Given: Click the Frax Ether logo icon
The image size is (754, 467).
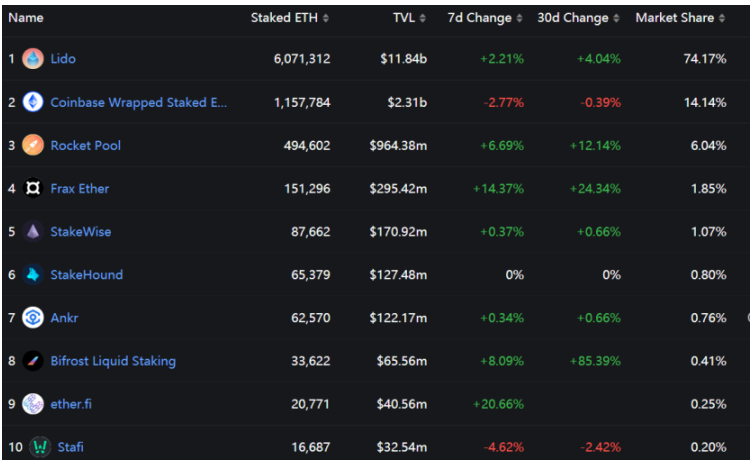Looking at the screenshot, I should pyautogui.click(x=33, y=188).
